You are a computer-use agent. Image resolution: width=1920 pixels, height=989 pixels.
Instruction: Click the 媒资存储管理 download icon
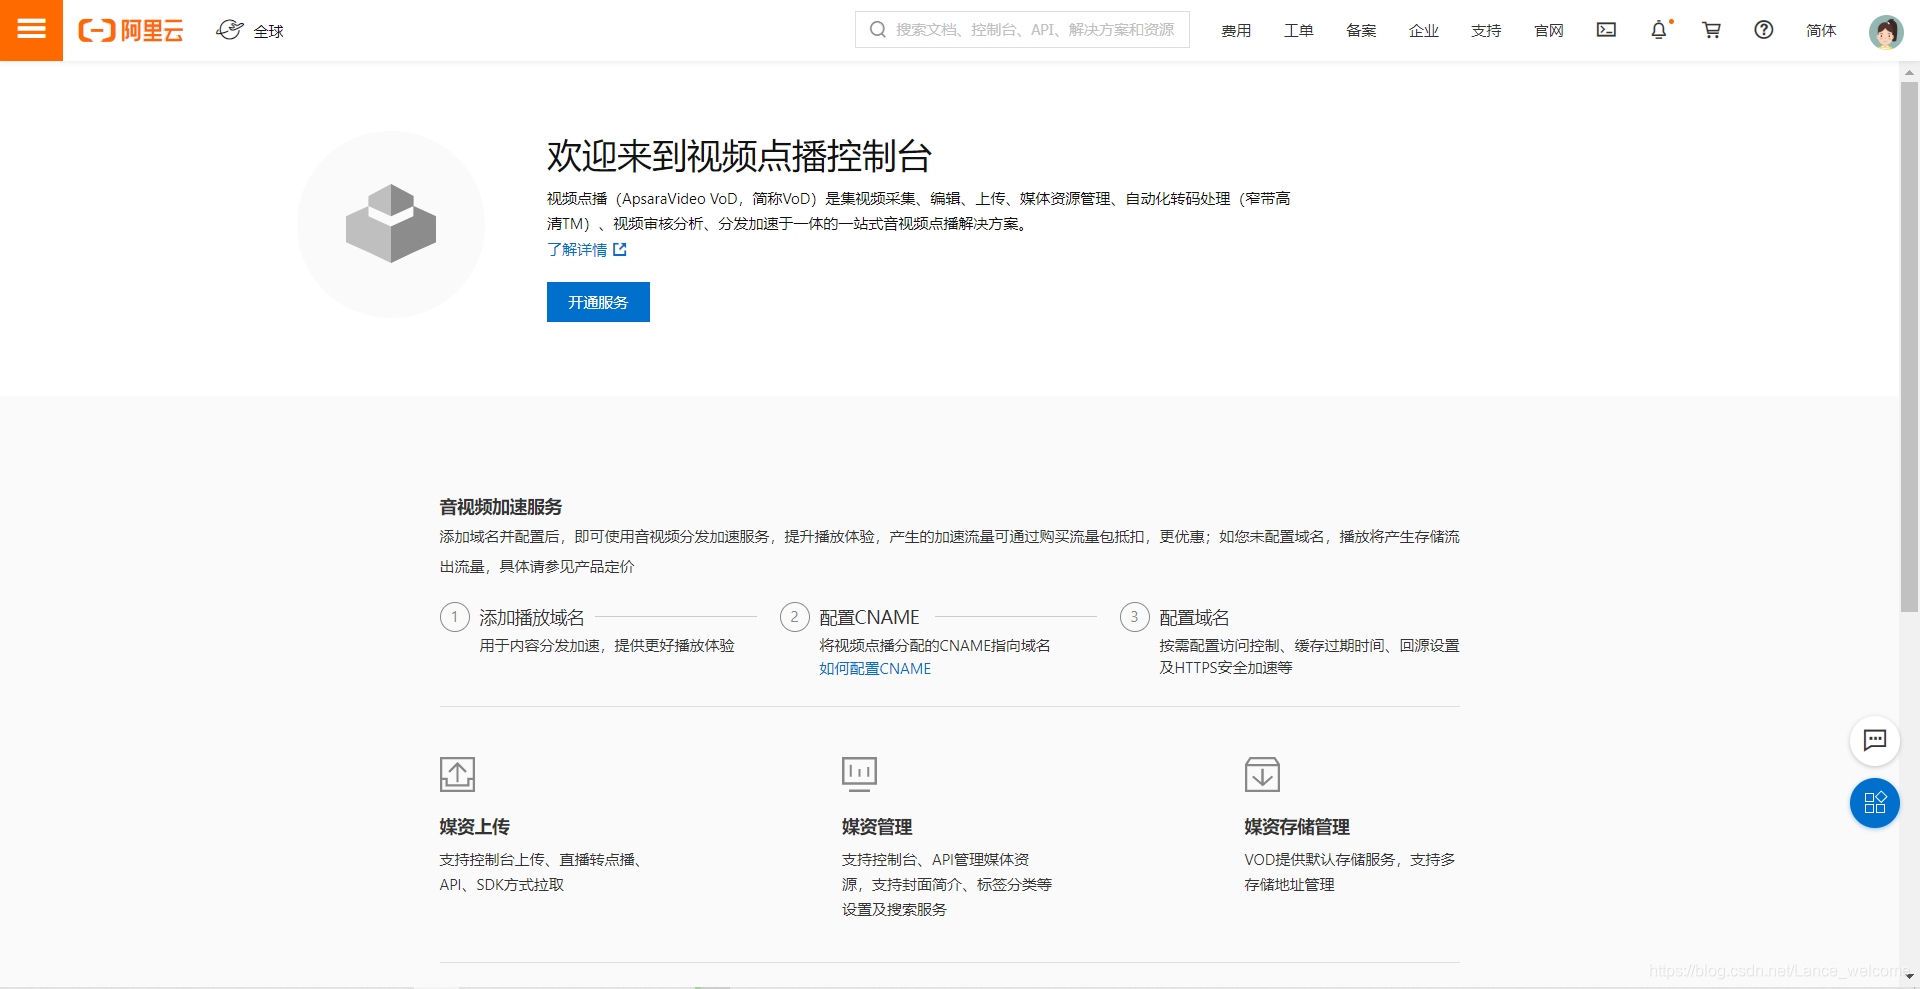(x=1262, y=774)
